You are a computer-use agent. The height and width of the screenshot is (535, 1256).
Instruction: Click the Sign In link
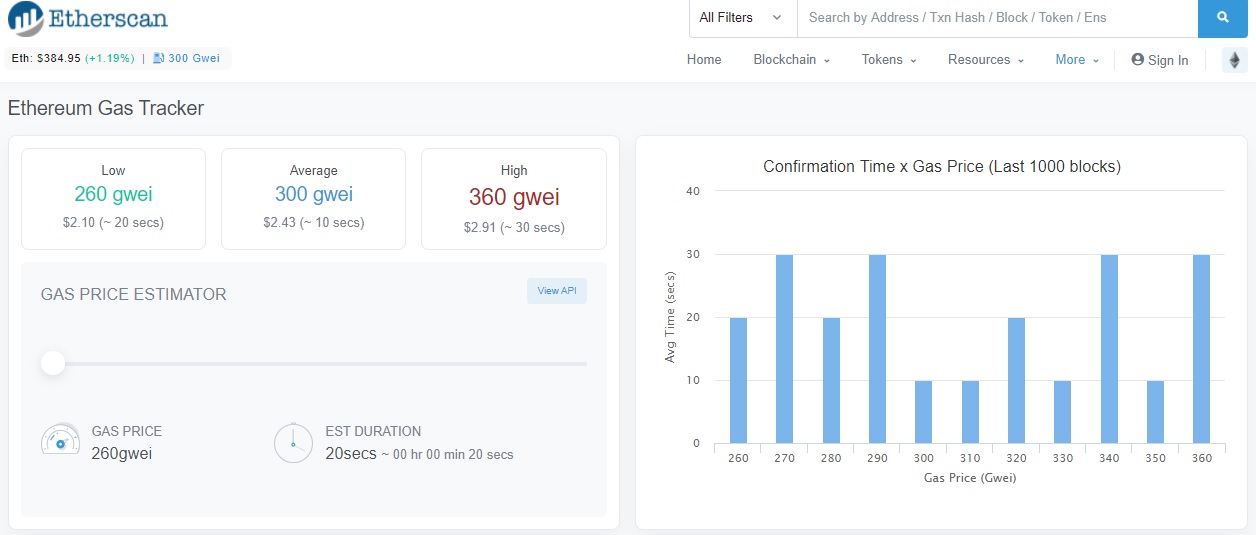(1160, 60)
